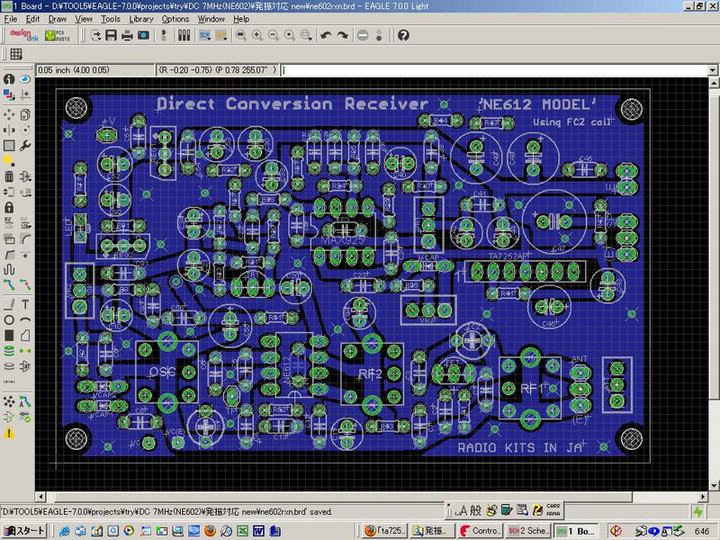Open the Options menu
720x540 pixels.
[x=175, y=19]
